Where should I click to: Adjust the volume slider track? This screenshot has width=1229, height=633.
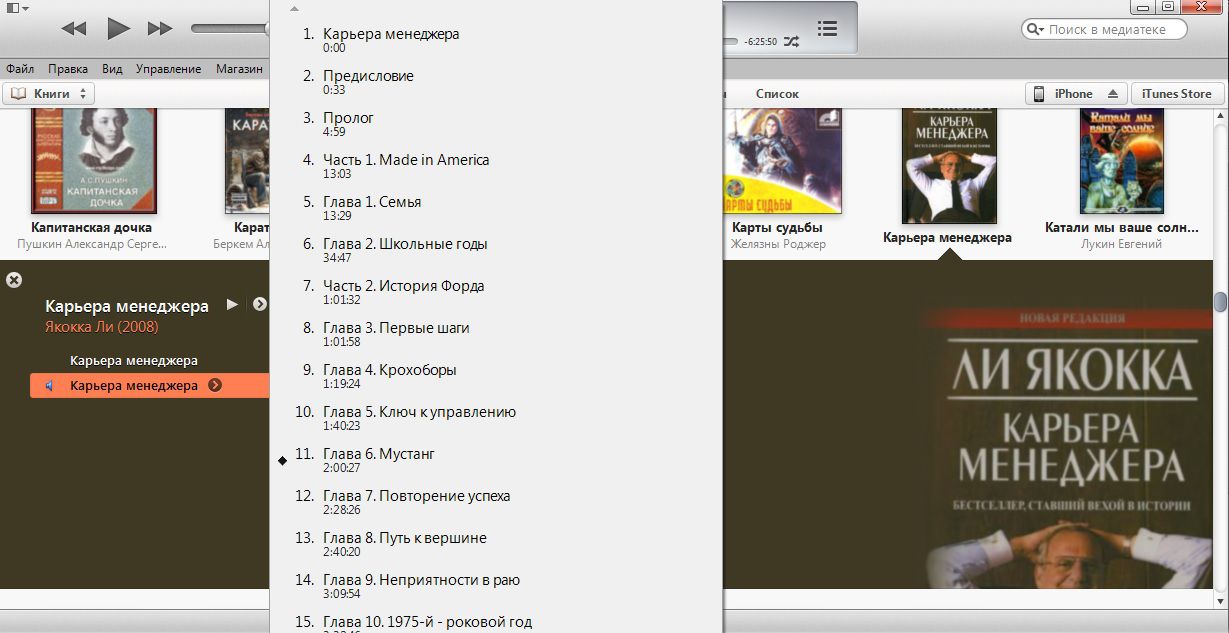[x=230, y=28]
